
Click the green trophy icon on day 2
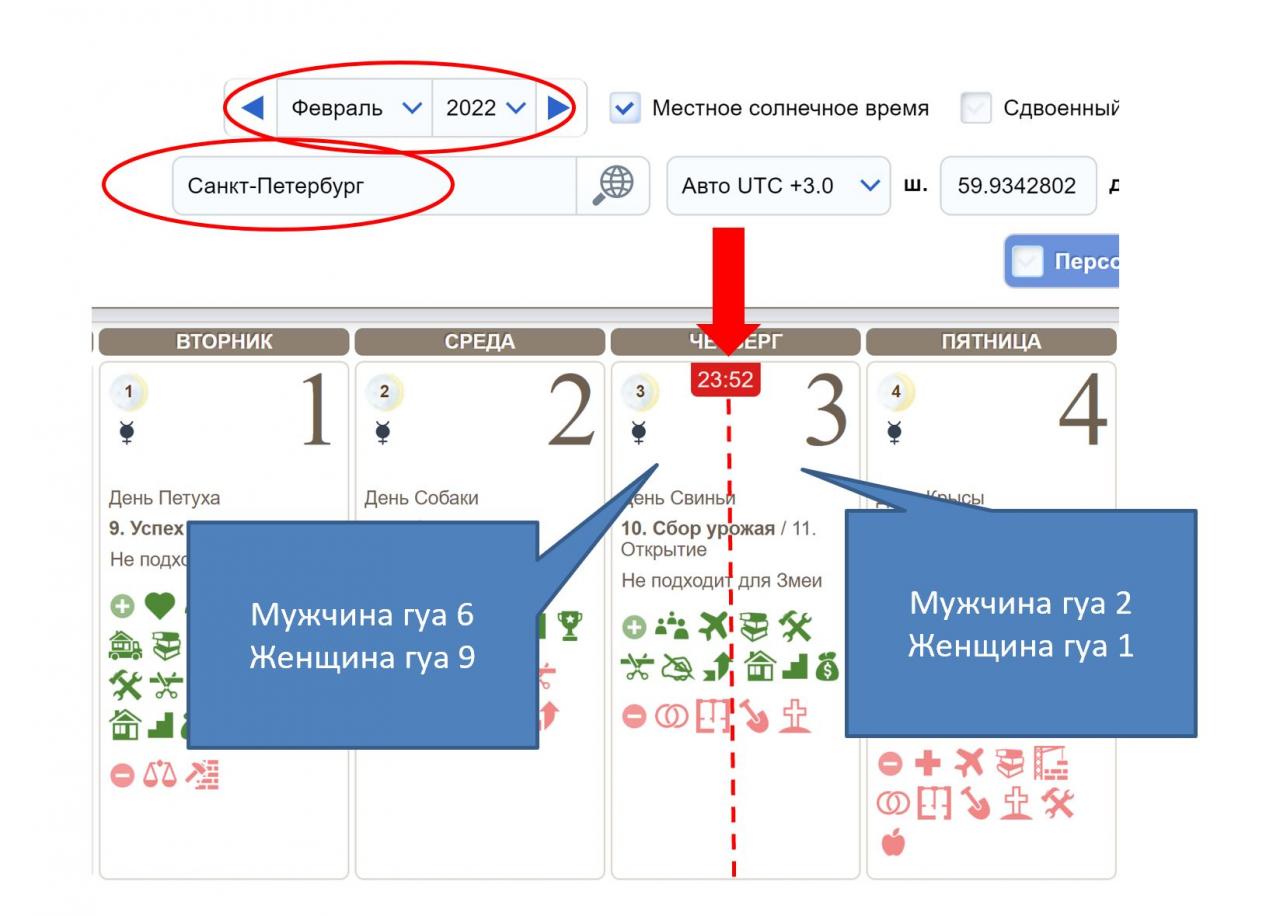coord(573,626)
